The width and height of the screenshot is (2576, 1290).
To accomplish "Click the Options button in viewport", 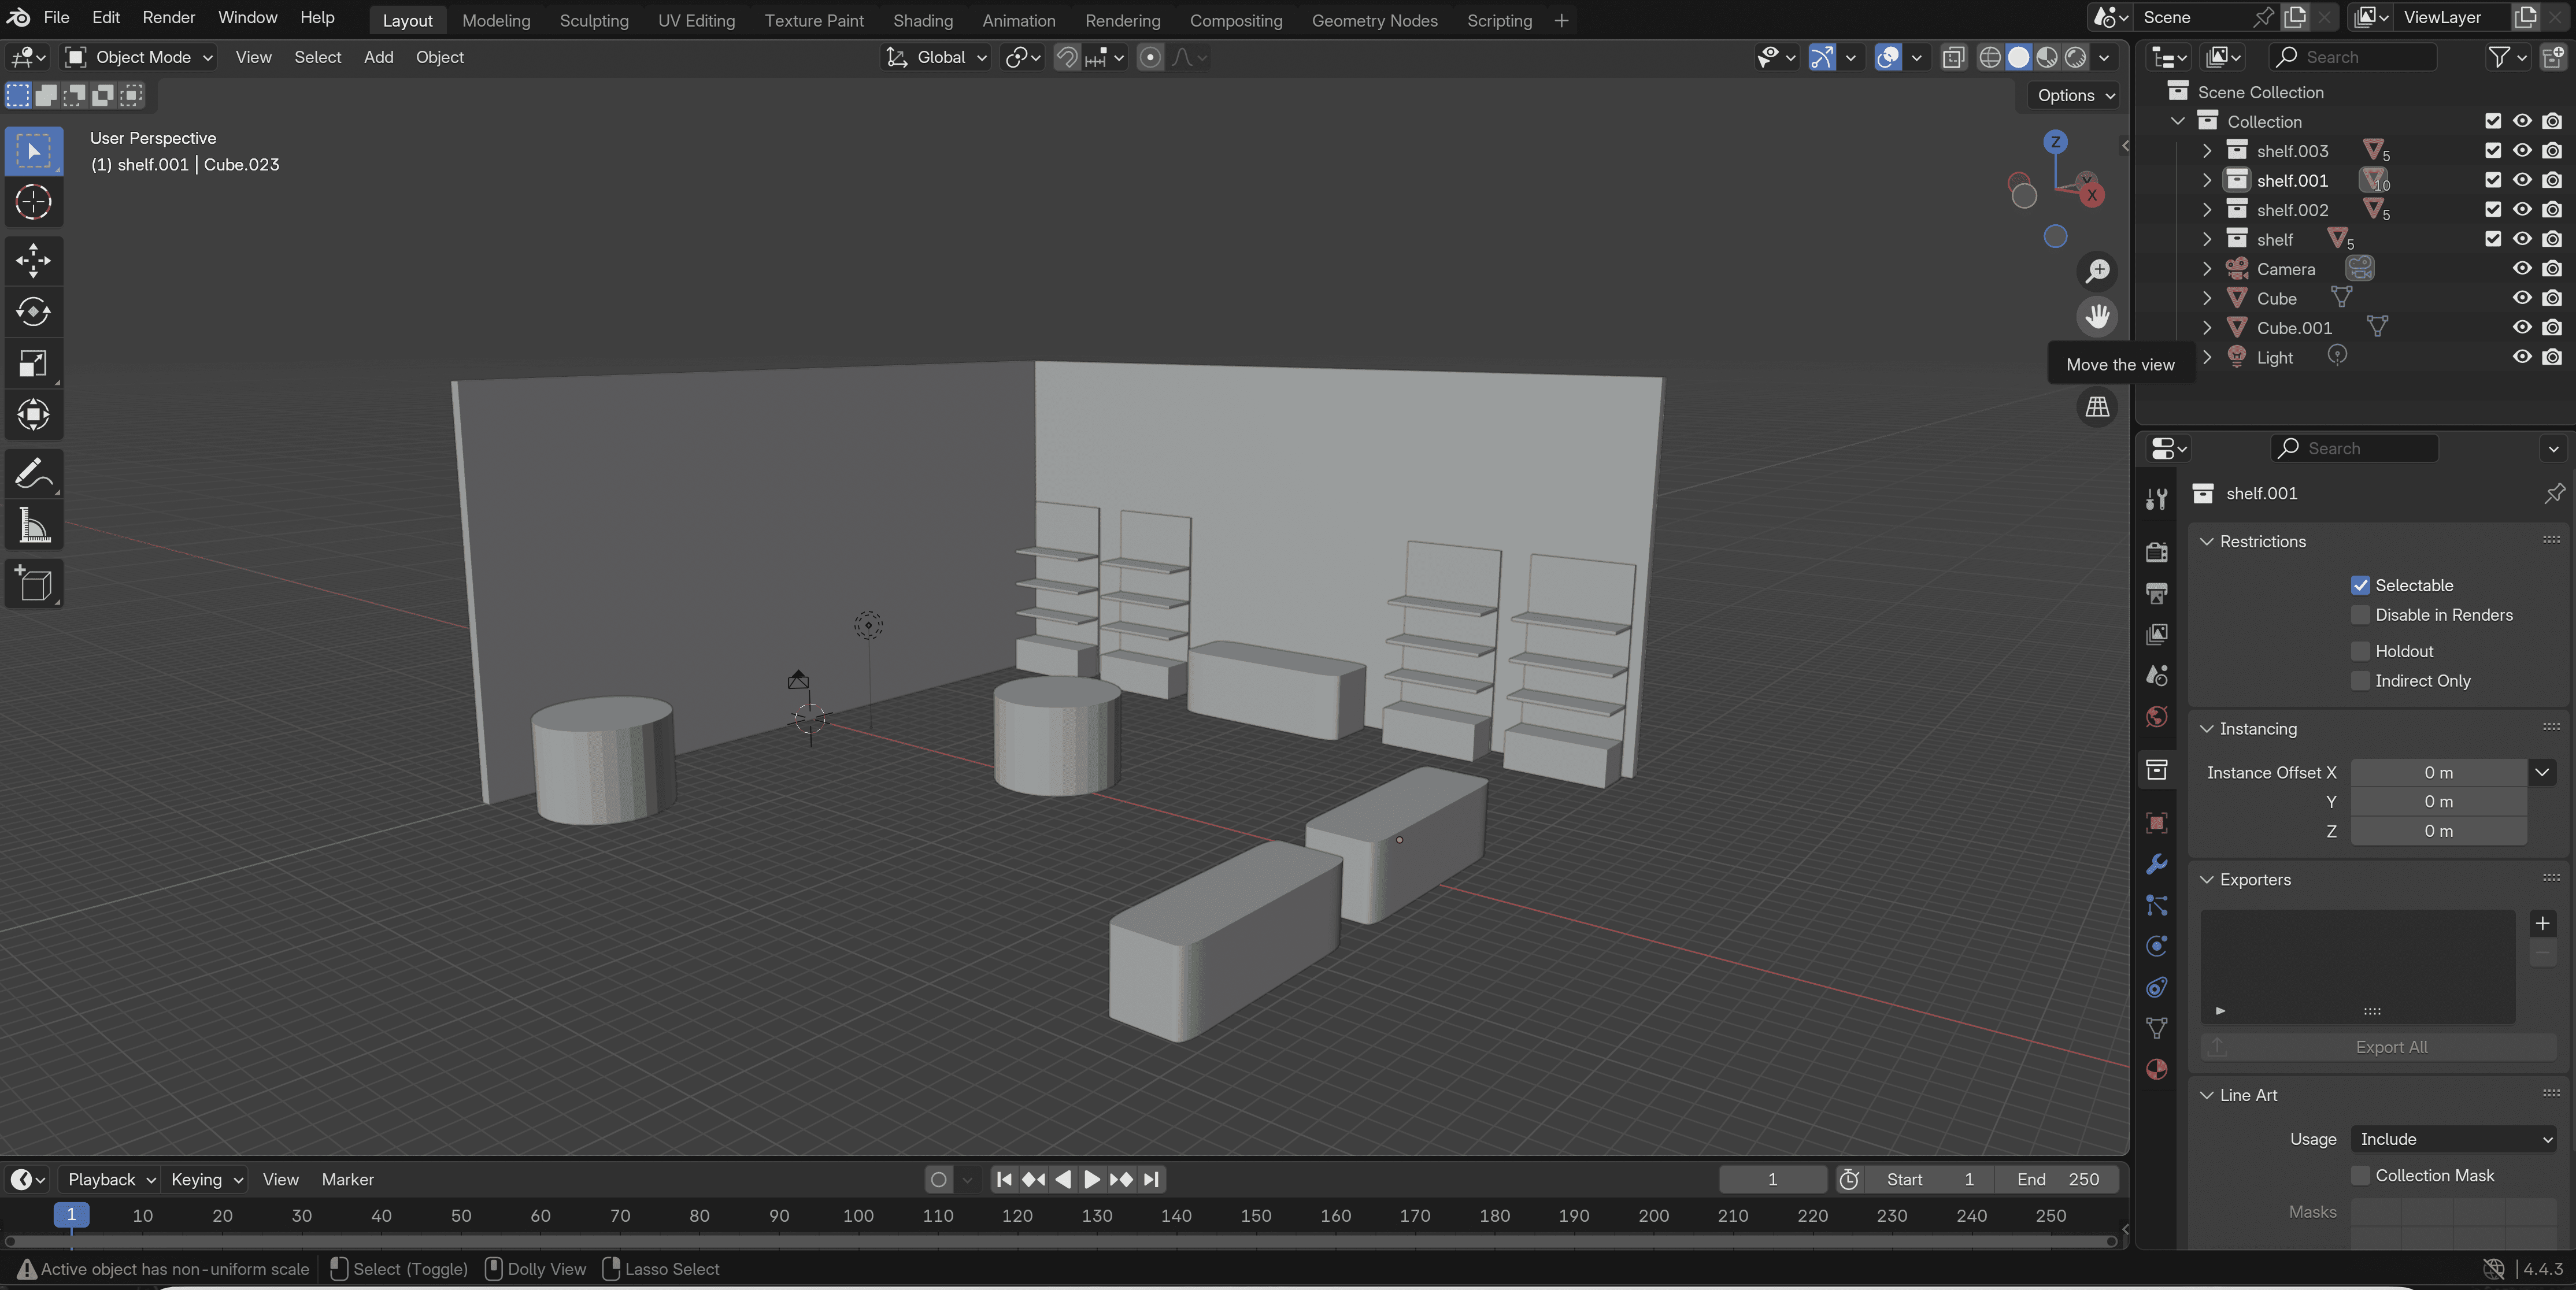I will (2075, 95).
